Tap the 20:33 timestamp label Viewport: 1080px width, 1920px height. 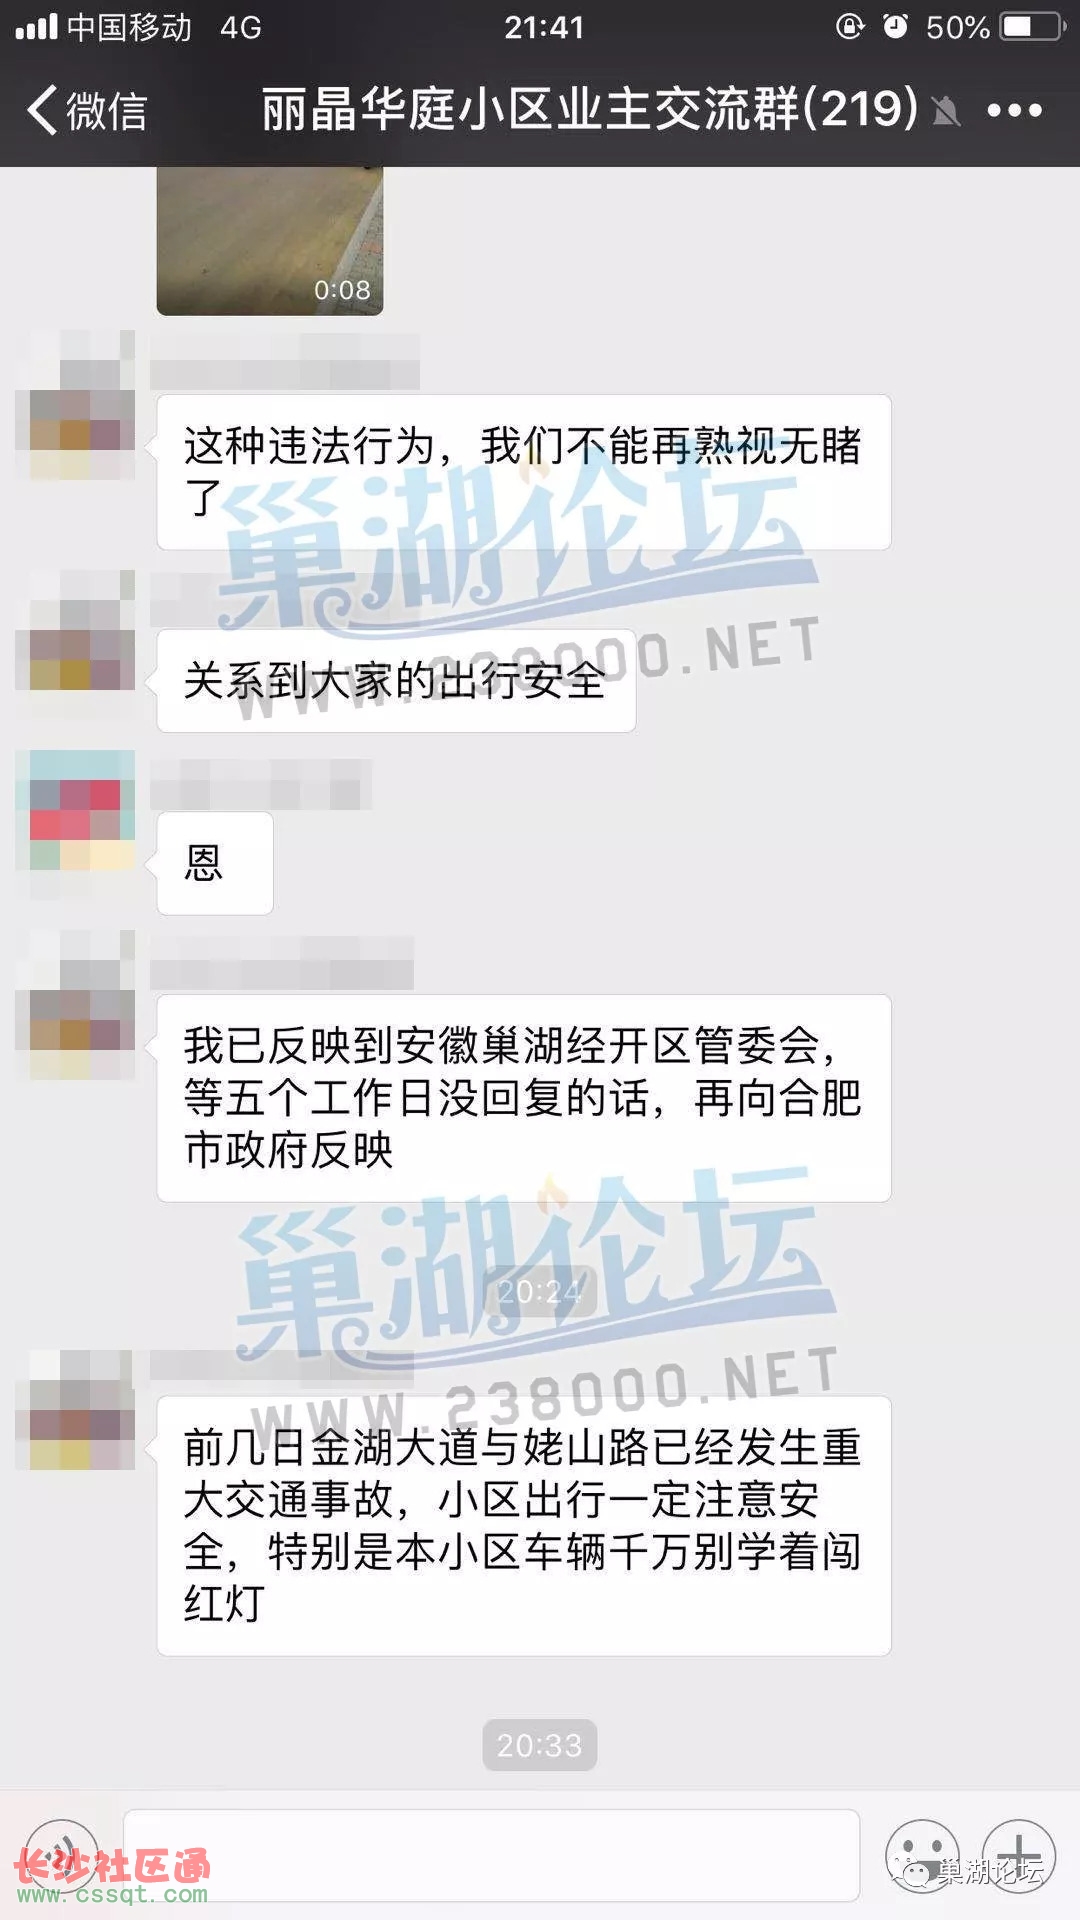tap(540, 1745)
